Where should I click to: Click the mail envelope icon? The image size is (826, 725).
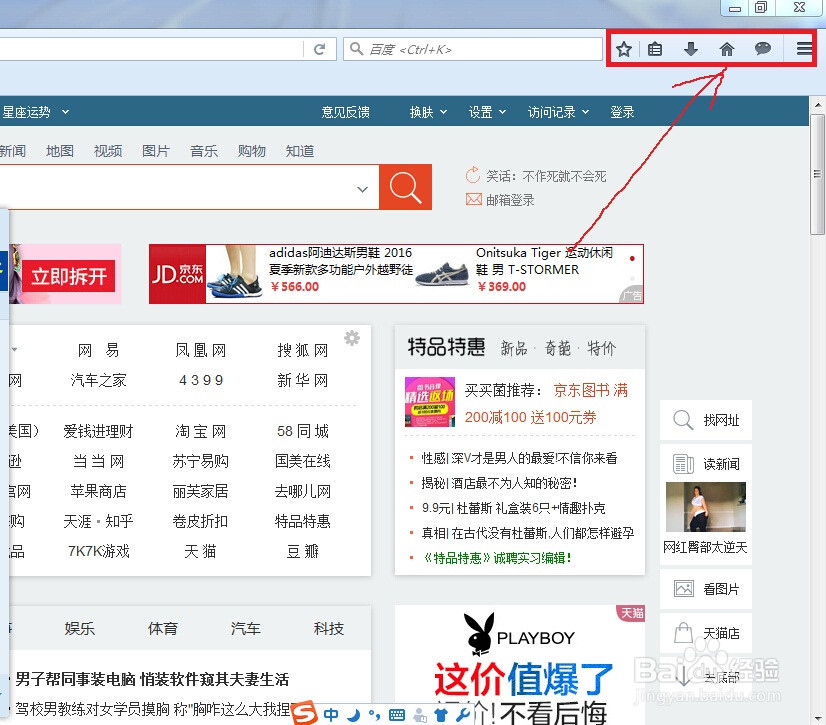point(474,199)
